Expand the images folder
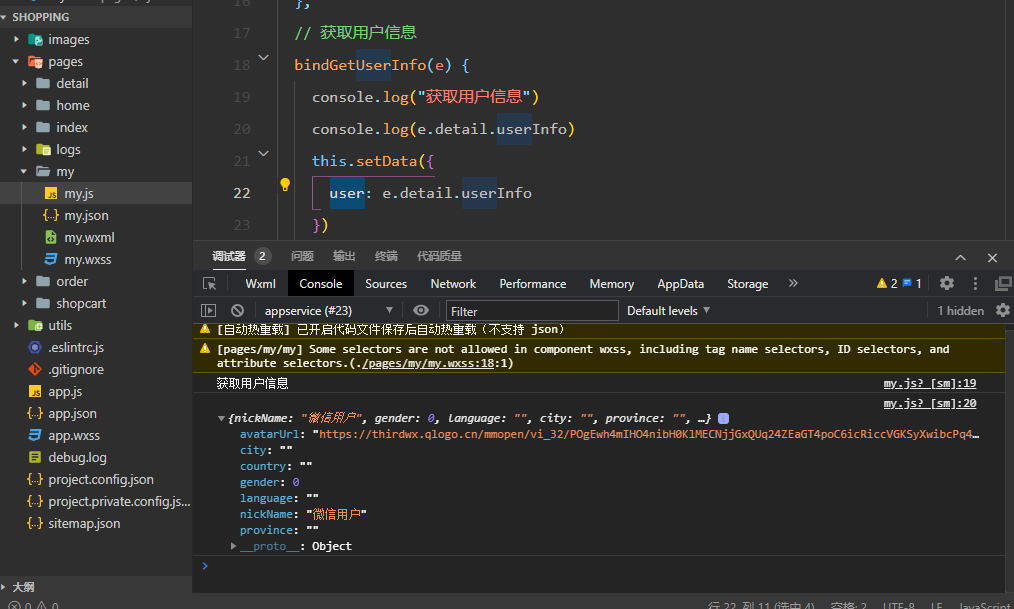 [x=17, y=39]
